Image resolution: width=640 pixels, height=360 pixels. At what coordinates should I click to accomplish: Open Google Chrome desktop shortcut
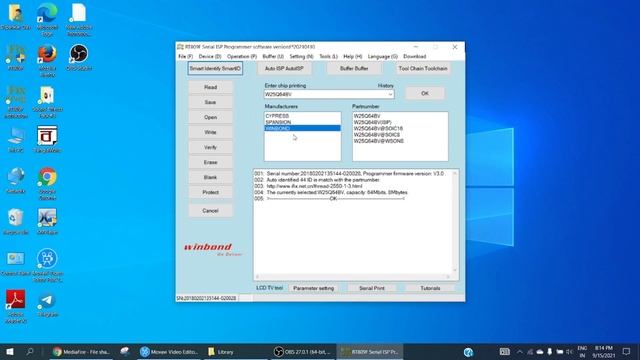click(x=47, y=183)
